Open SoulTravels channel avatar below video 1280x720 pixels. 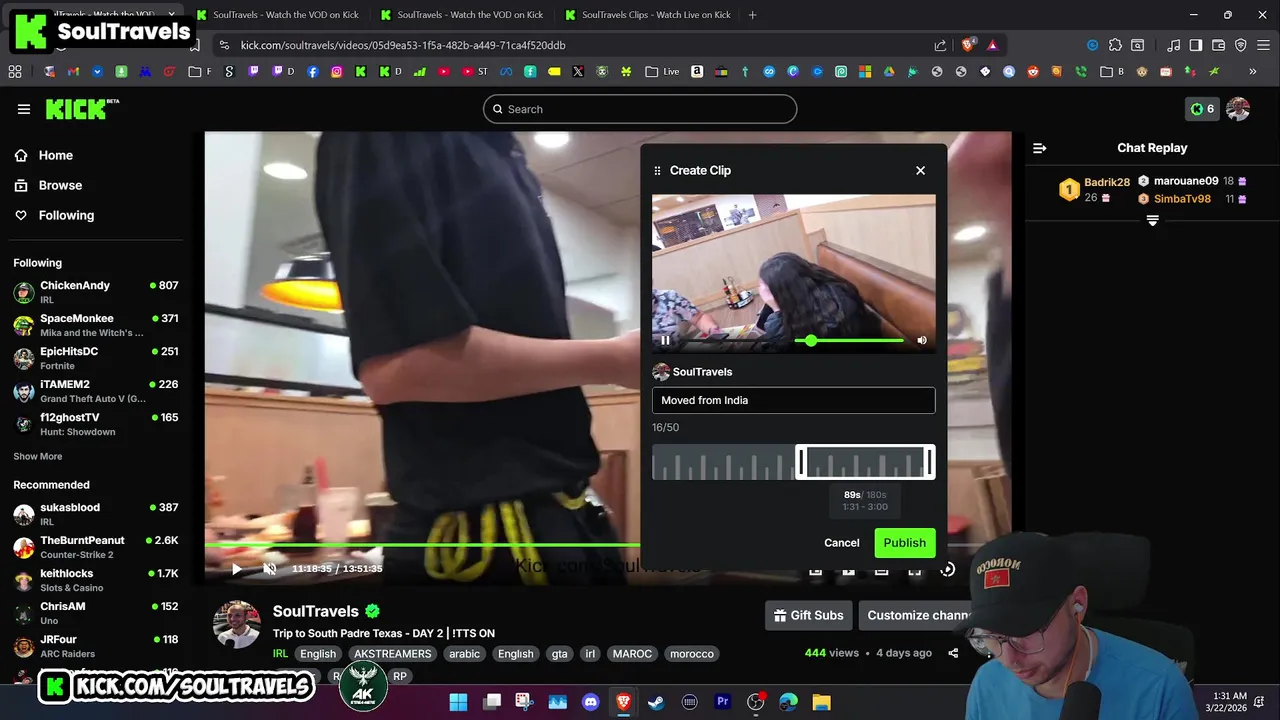(237, 625)
